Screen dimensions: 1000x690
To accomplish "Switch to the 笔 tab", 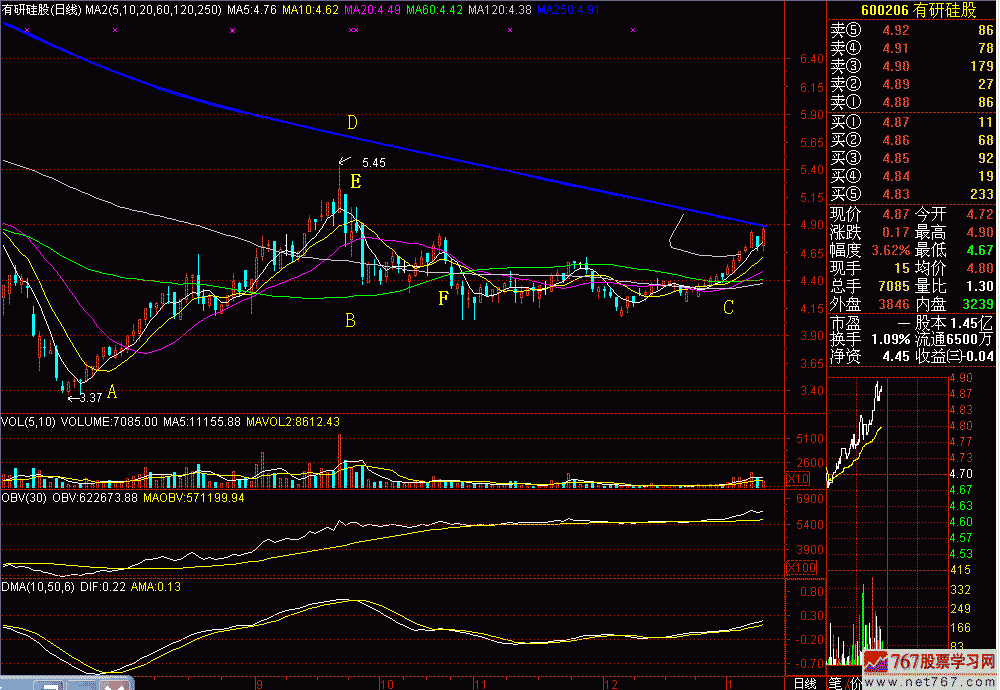I will (x=834, y=682).
